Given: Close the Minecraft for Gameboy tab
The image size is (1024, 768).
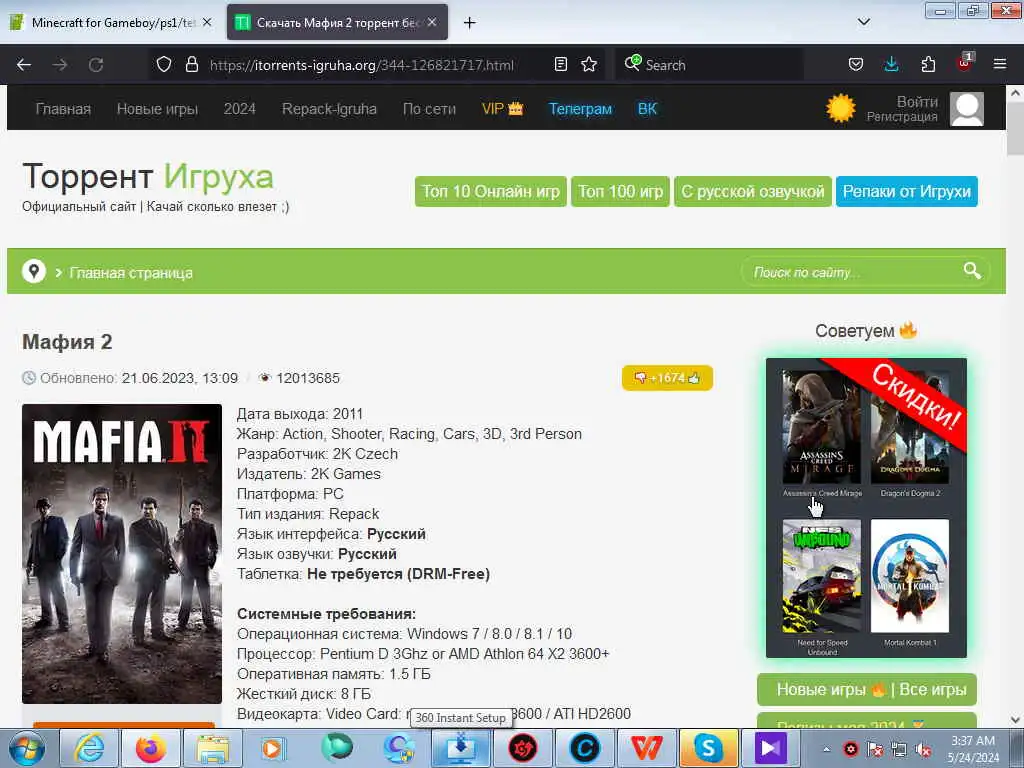Looking at the screenshot, I should click(x=207, y=22).
